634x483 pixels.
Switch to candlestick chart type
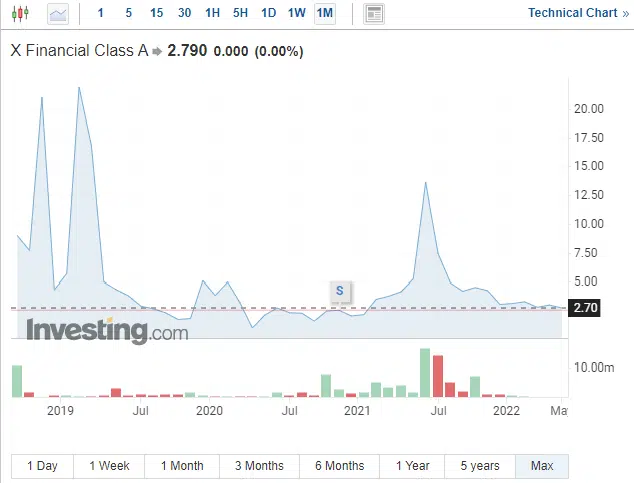[20, 14]
